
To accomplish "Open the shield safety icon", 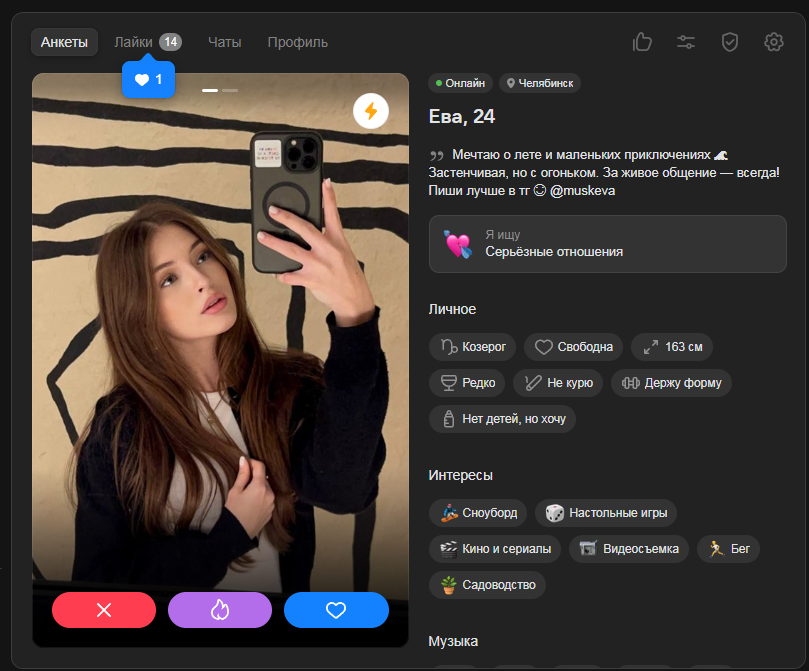I will [730, 42].
